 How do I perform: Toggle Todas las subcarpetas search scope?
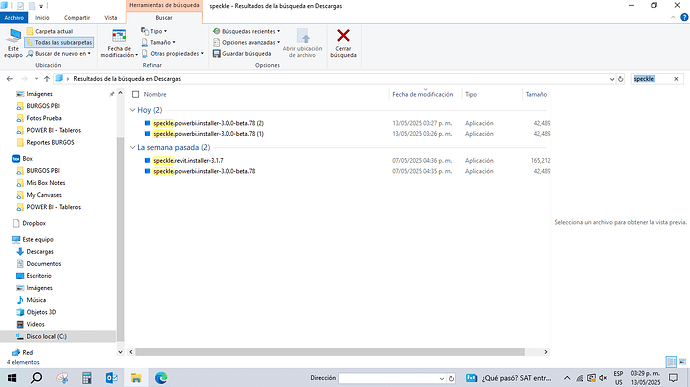tap(59, 42)
